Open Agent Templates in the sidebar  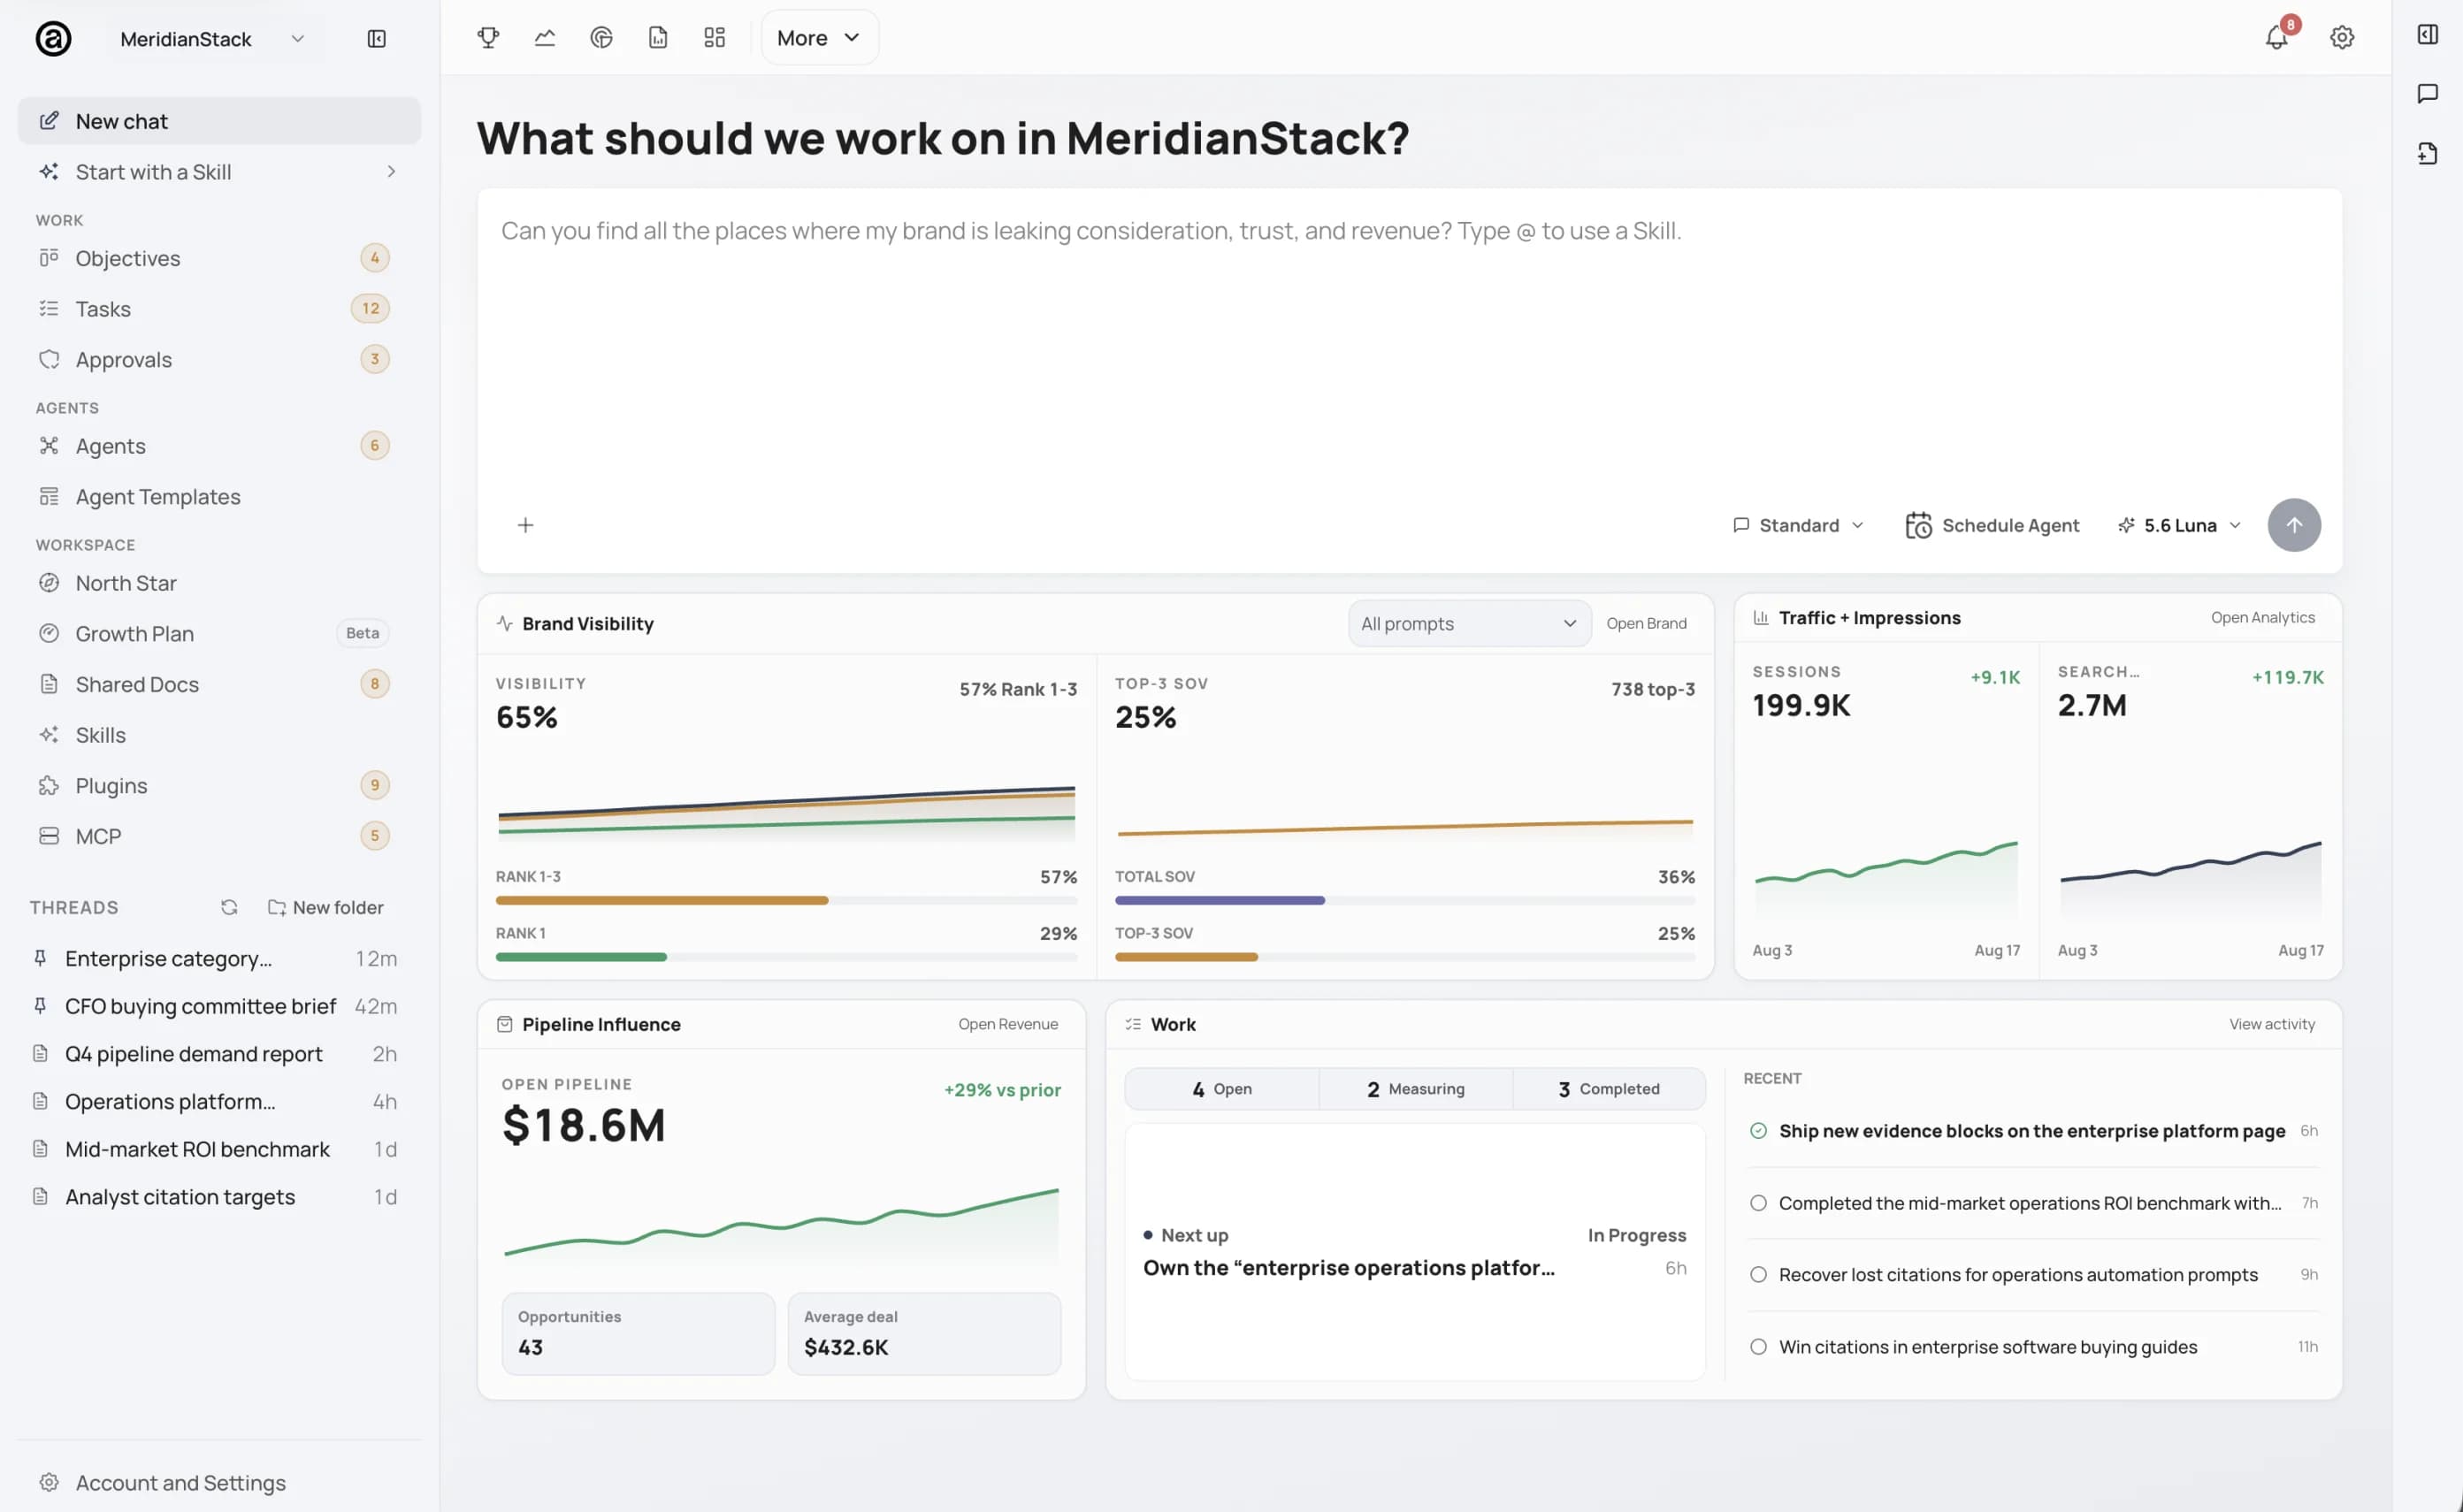[219, 496]
